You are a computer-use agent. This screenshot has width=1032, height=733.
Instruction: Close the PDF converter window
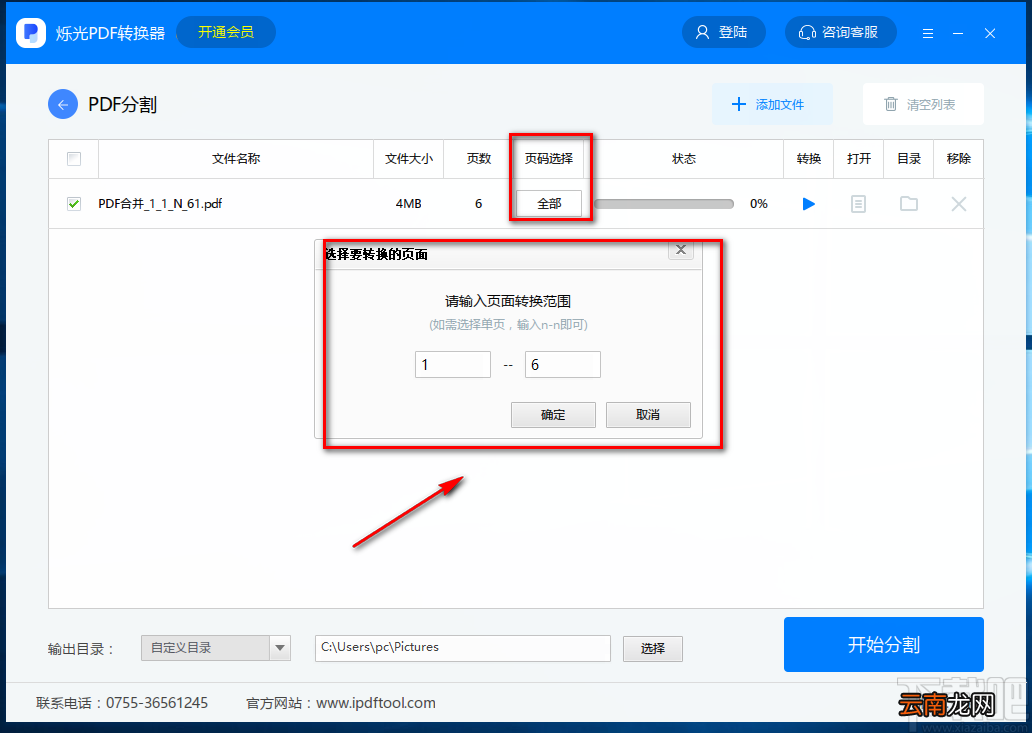[x=990, y=33]
